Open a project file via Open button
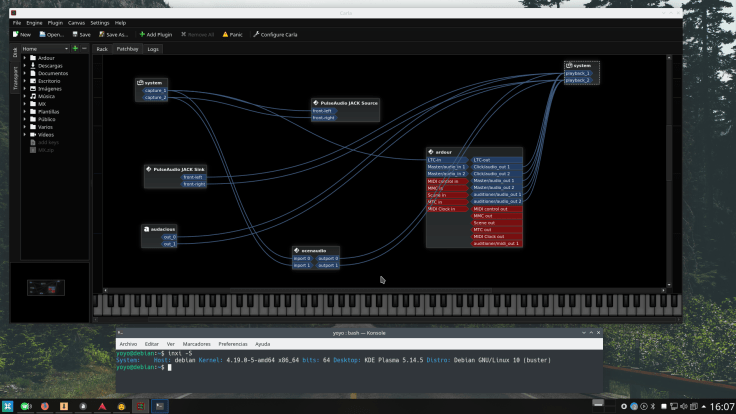This screenshot has height=414, width=736. 51,34
